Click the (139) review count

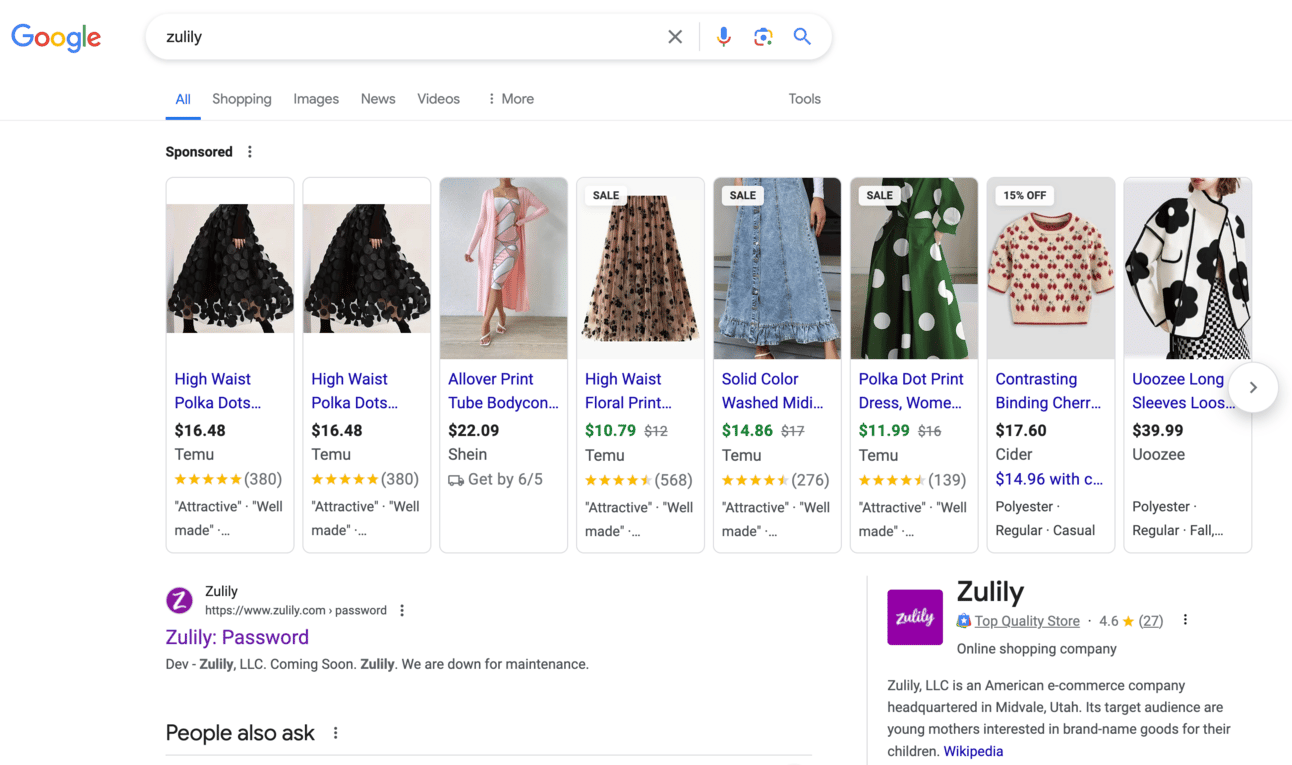[x=948, y=480]
